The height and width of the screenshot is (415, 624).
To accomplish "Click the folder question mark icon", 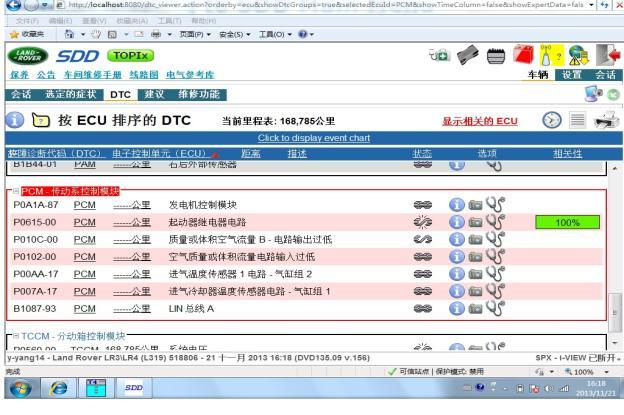I will pyautogui.click(x=41, y=120).
